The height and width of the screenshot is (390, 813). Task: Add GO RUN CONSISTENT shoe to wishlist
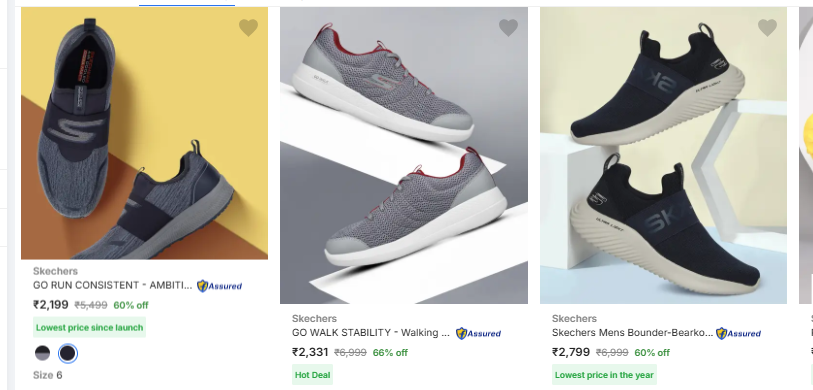coord(248,27)
